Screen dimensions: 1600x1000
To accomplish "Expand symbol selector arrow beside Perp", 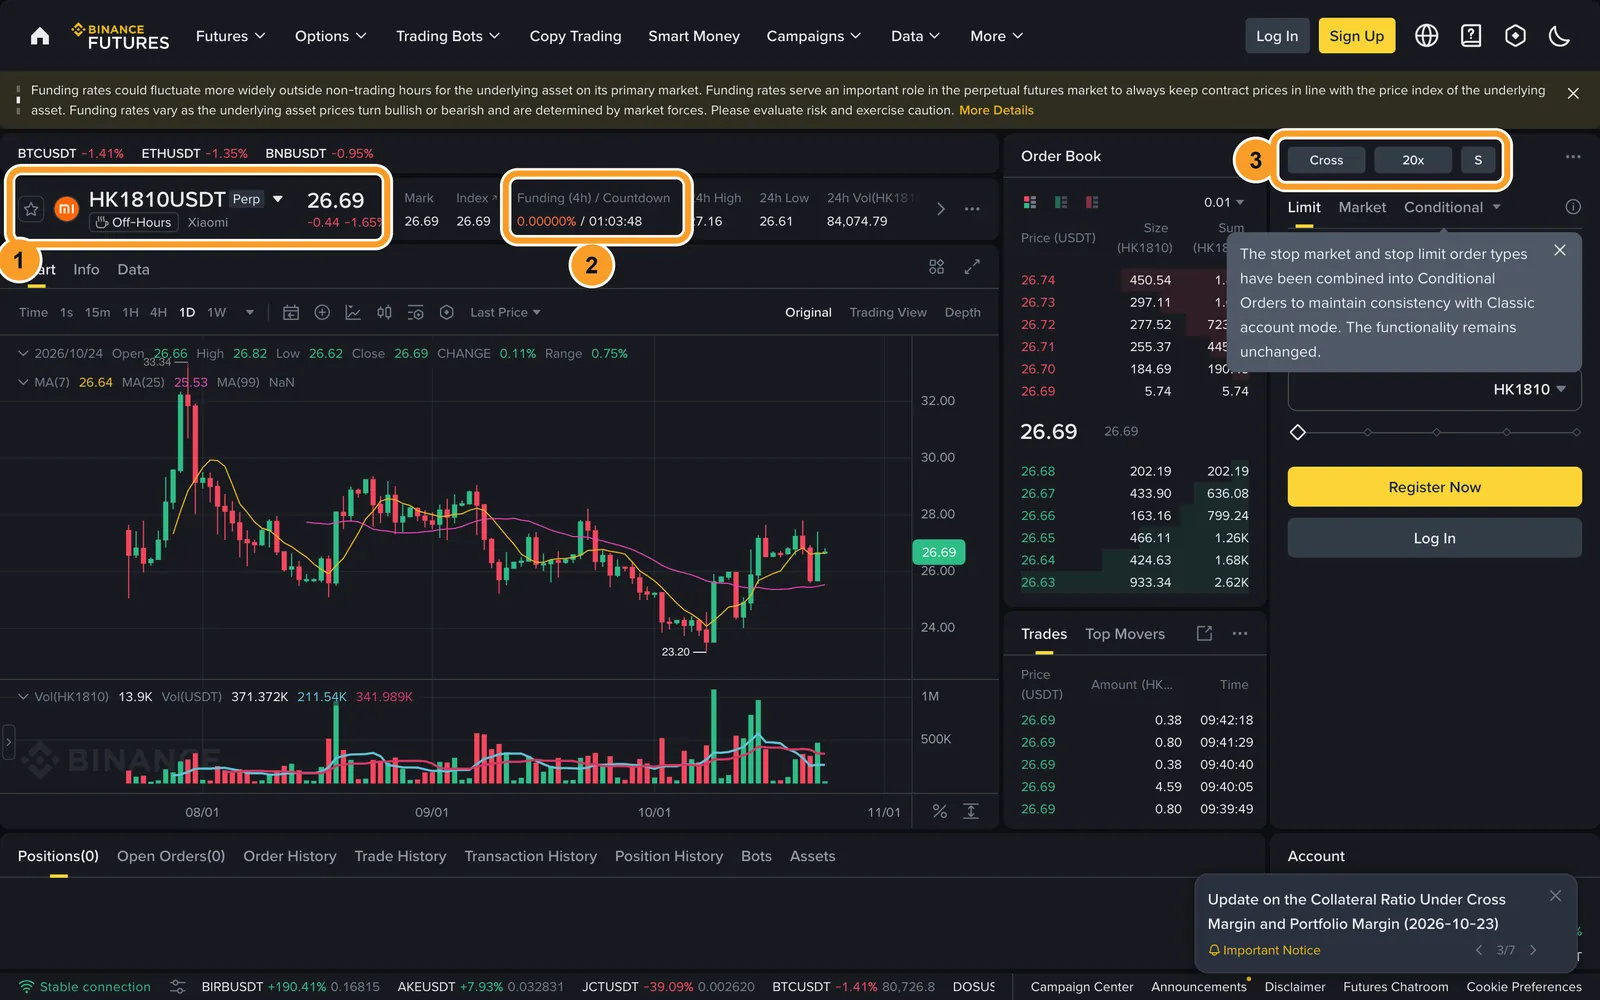I will tap(278, 199).
